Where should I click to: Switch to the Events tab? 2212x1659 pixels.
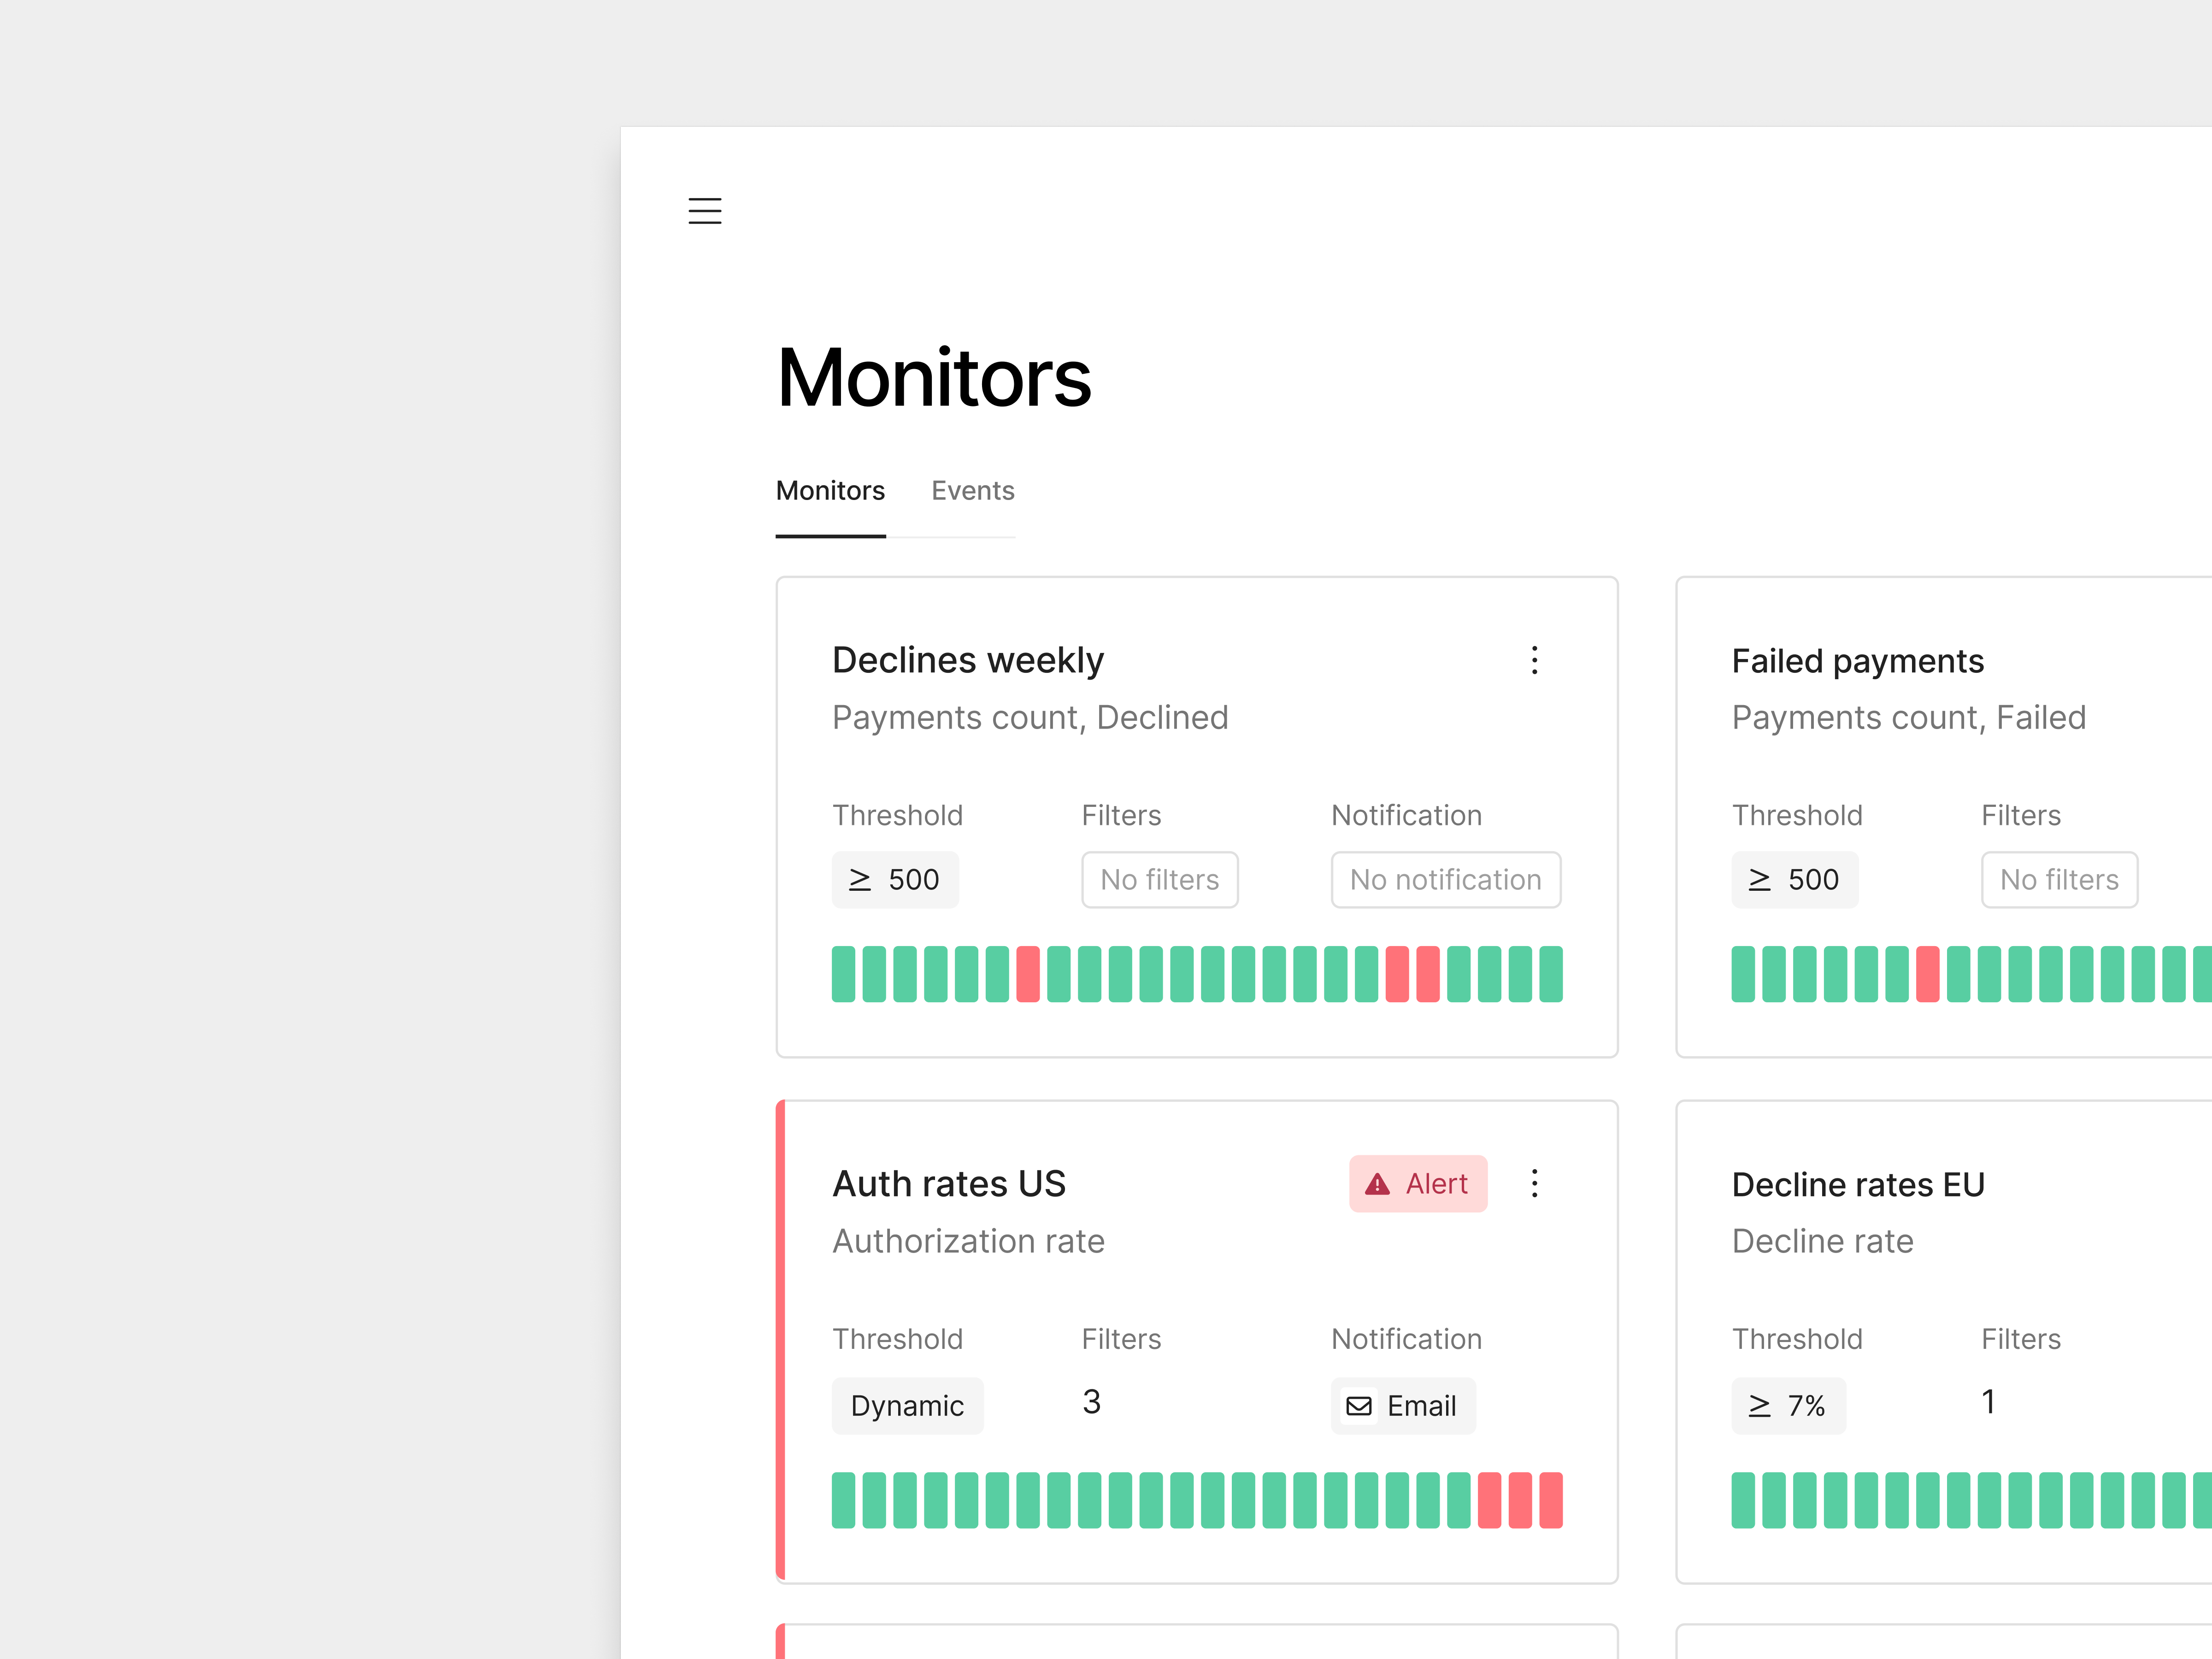[x=973, y=491]
